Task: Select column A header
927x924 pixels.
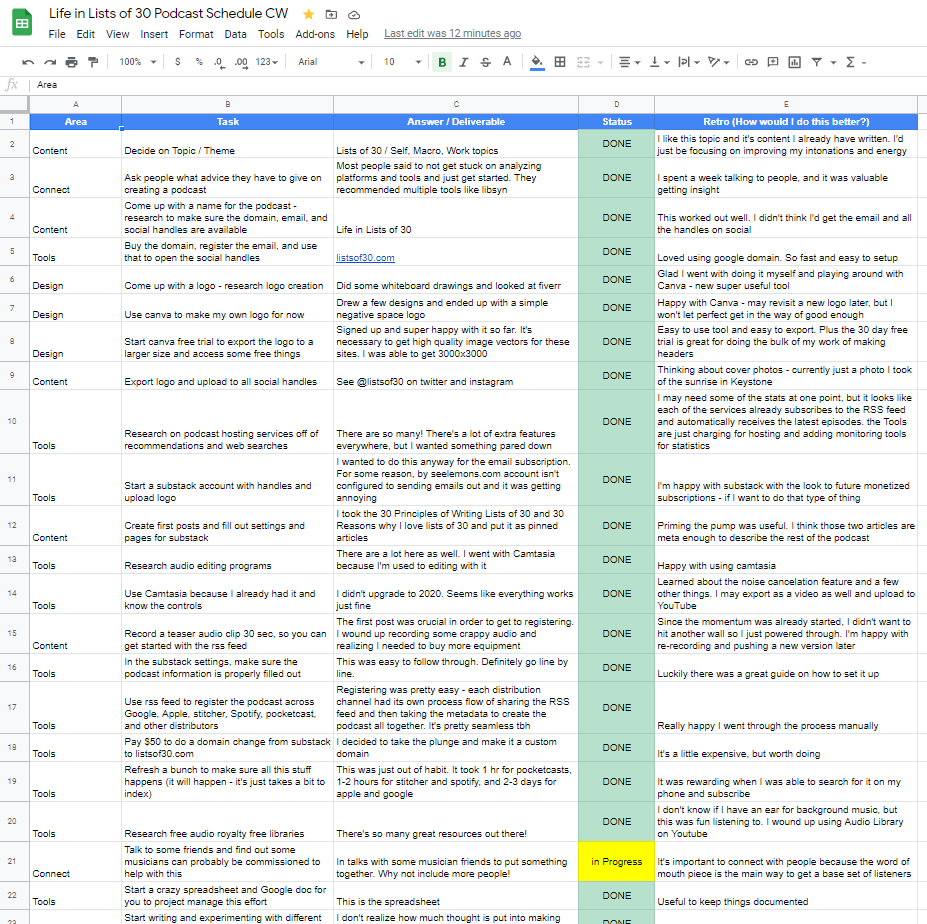Action: (76, 104)
